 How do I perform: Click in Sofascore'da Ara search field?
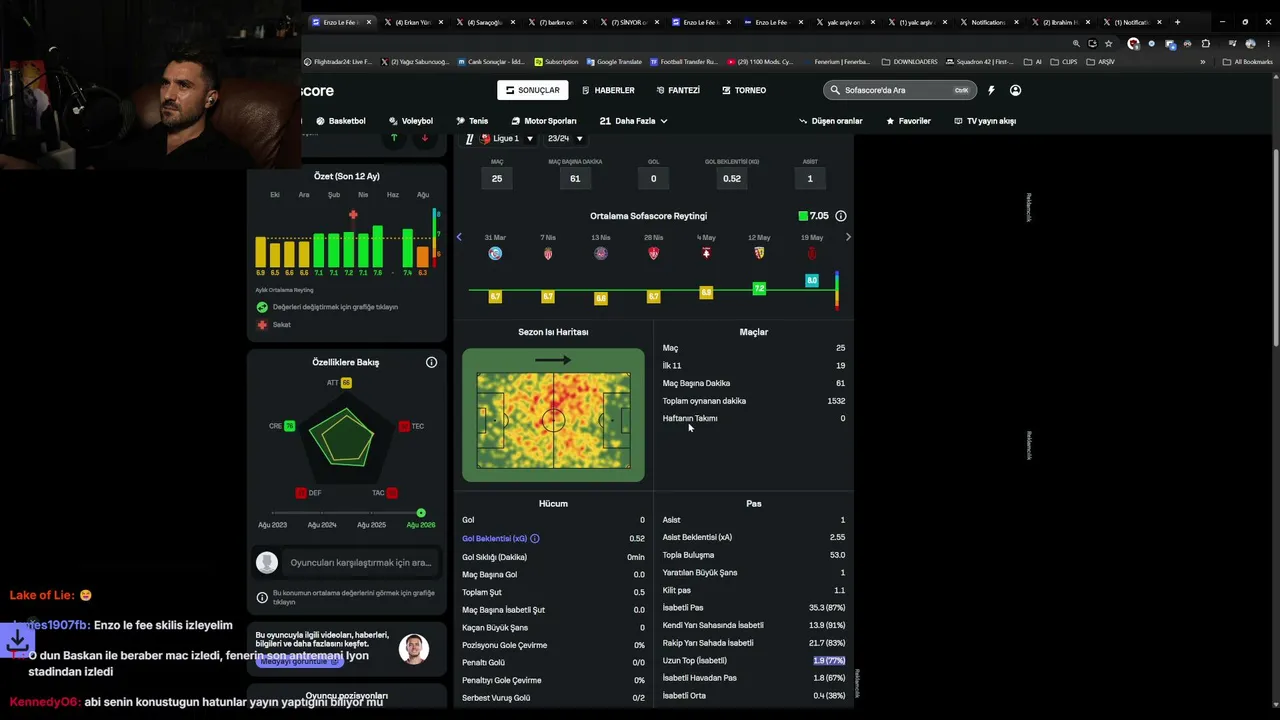[x=900, y=90]
